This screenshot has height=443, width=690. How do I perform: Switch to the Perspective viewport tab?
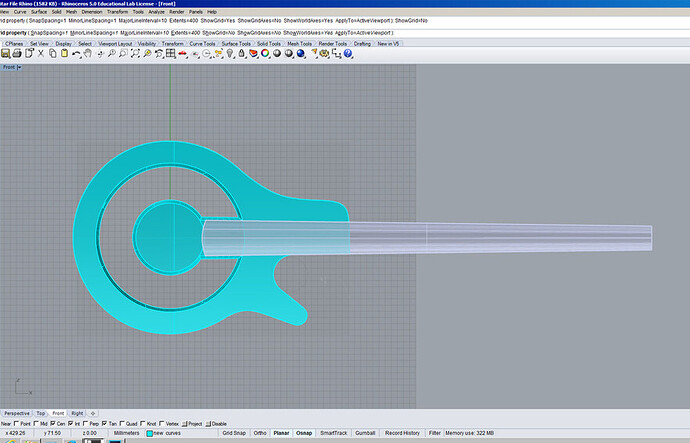(17, 414)
